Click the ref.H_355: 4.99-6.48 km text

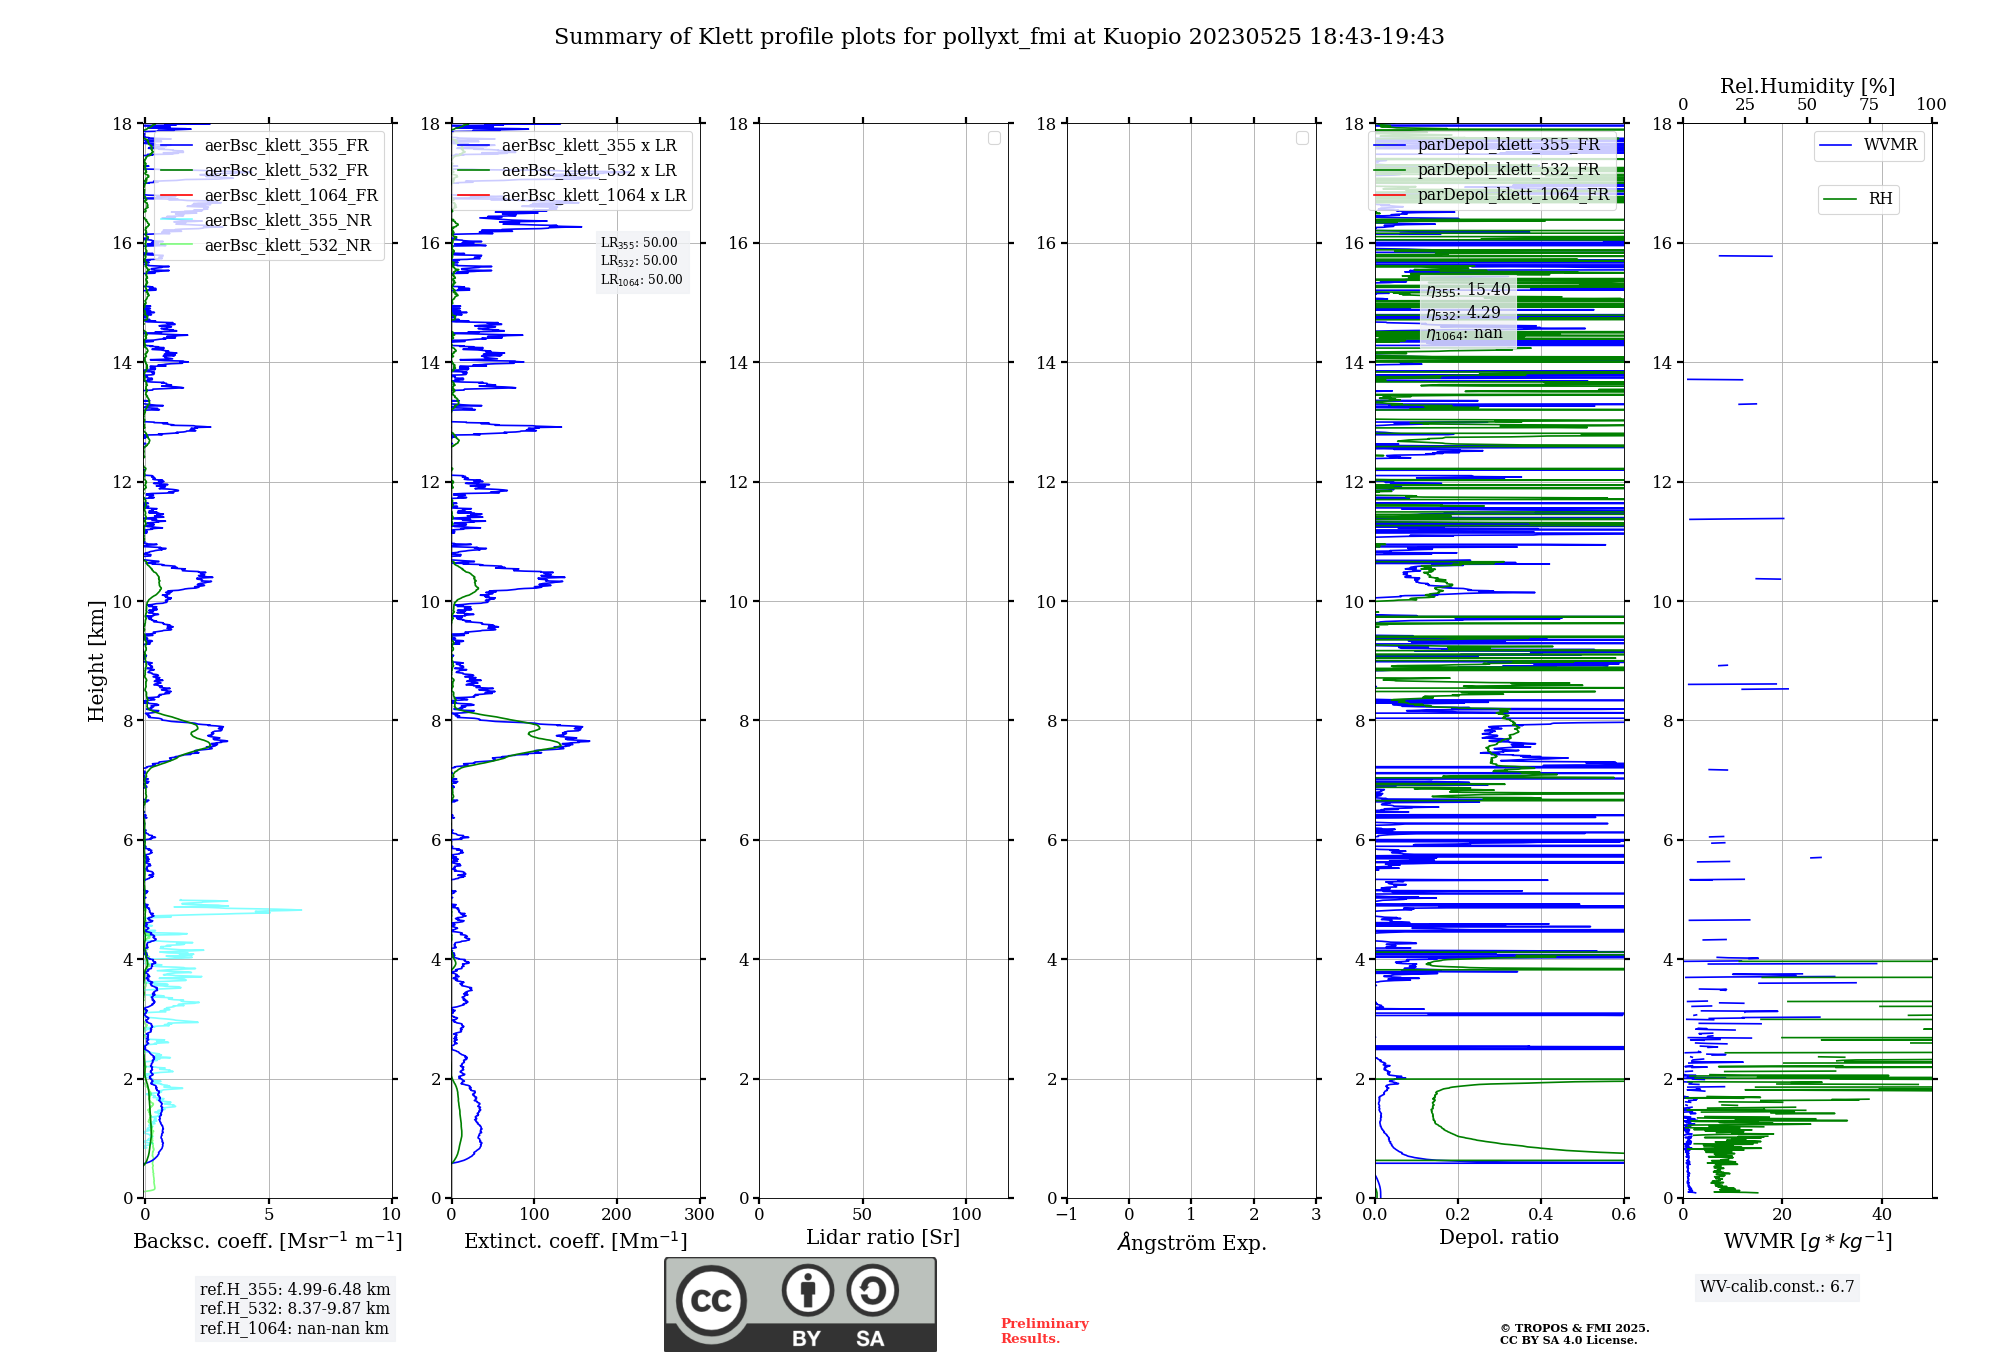pyautogui.click(x=295, y=1290)
